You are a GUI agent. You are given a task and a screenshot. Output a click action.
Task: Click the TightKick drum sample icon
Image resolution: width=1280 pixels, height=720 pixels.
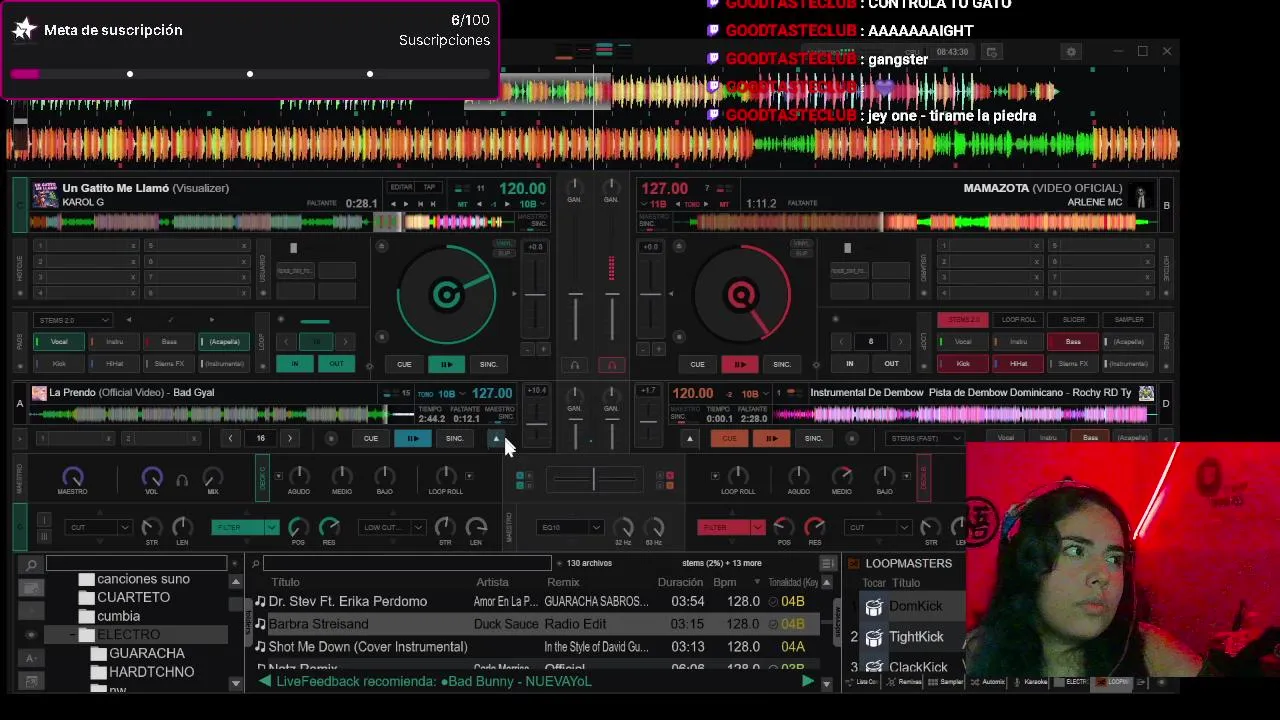874,637
